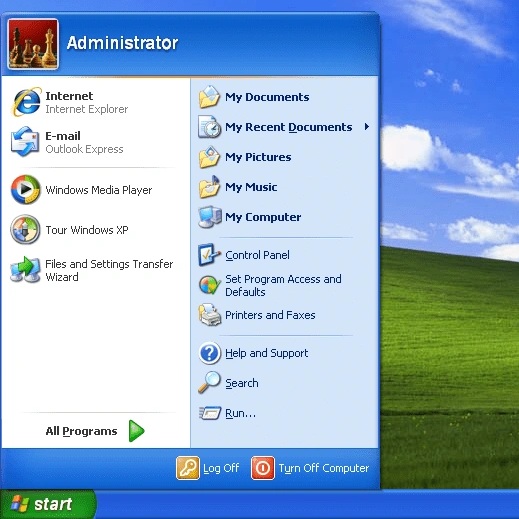The image size is (519, 519).
Task: Click the "Administrator" user name
Action: 122,43
